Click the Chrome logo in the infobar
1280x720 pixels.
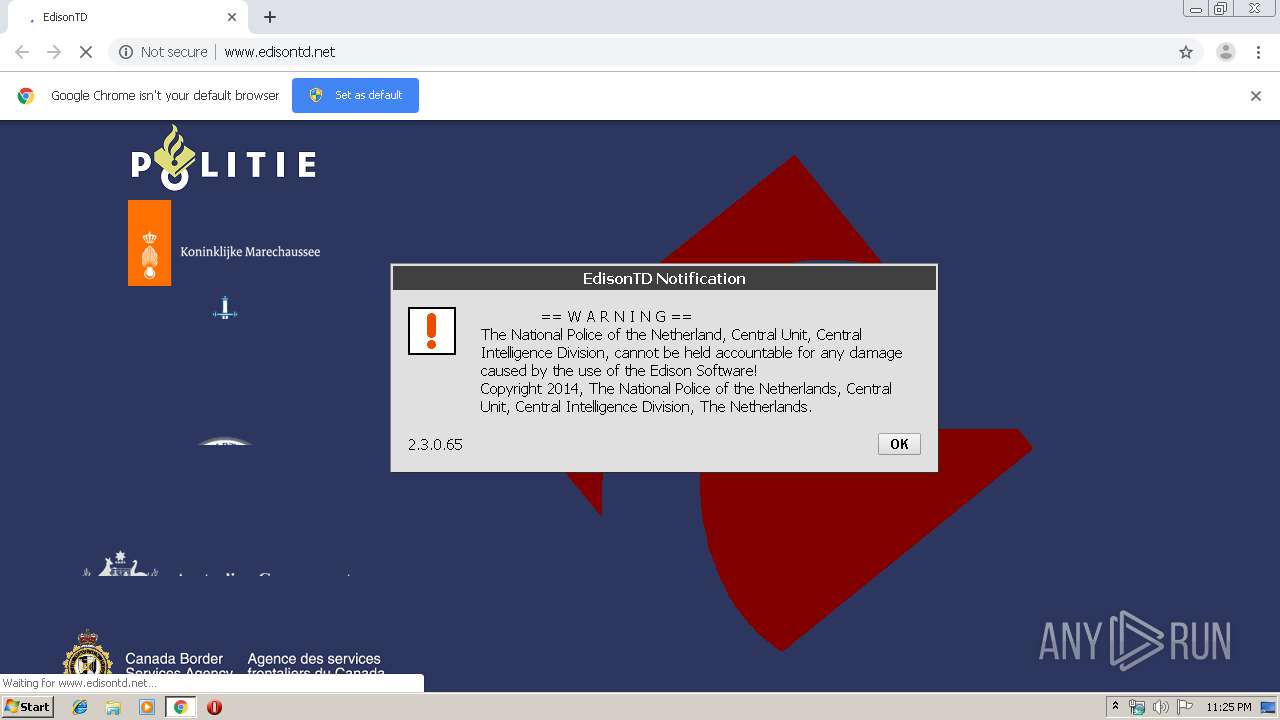[26, 96]
